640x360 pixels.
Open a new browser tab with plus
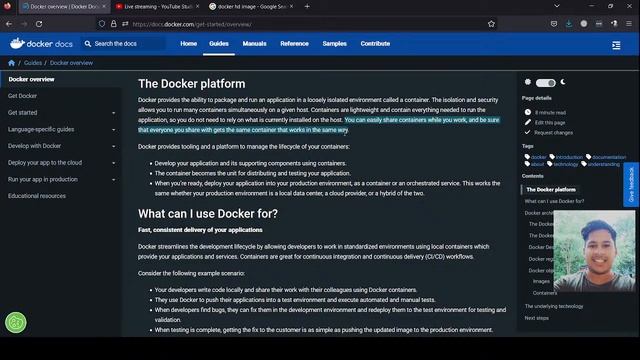(307, 7)
